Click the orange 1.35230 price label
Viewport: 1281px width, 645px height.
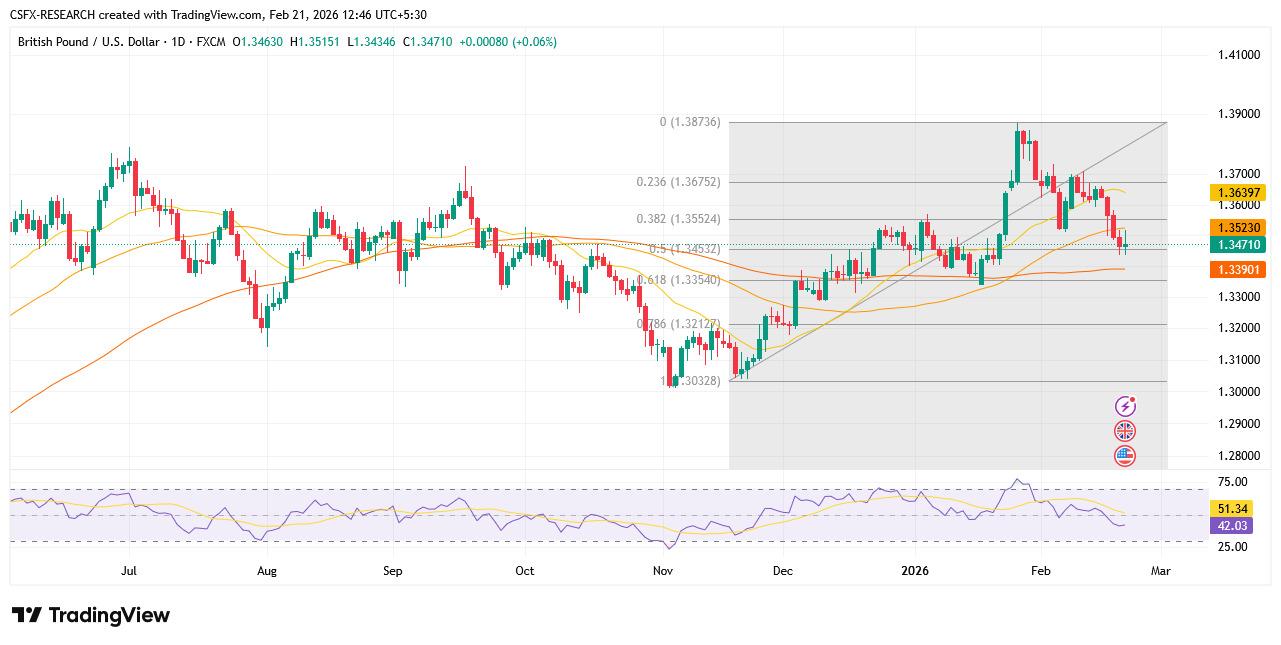point(1237,228)
